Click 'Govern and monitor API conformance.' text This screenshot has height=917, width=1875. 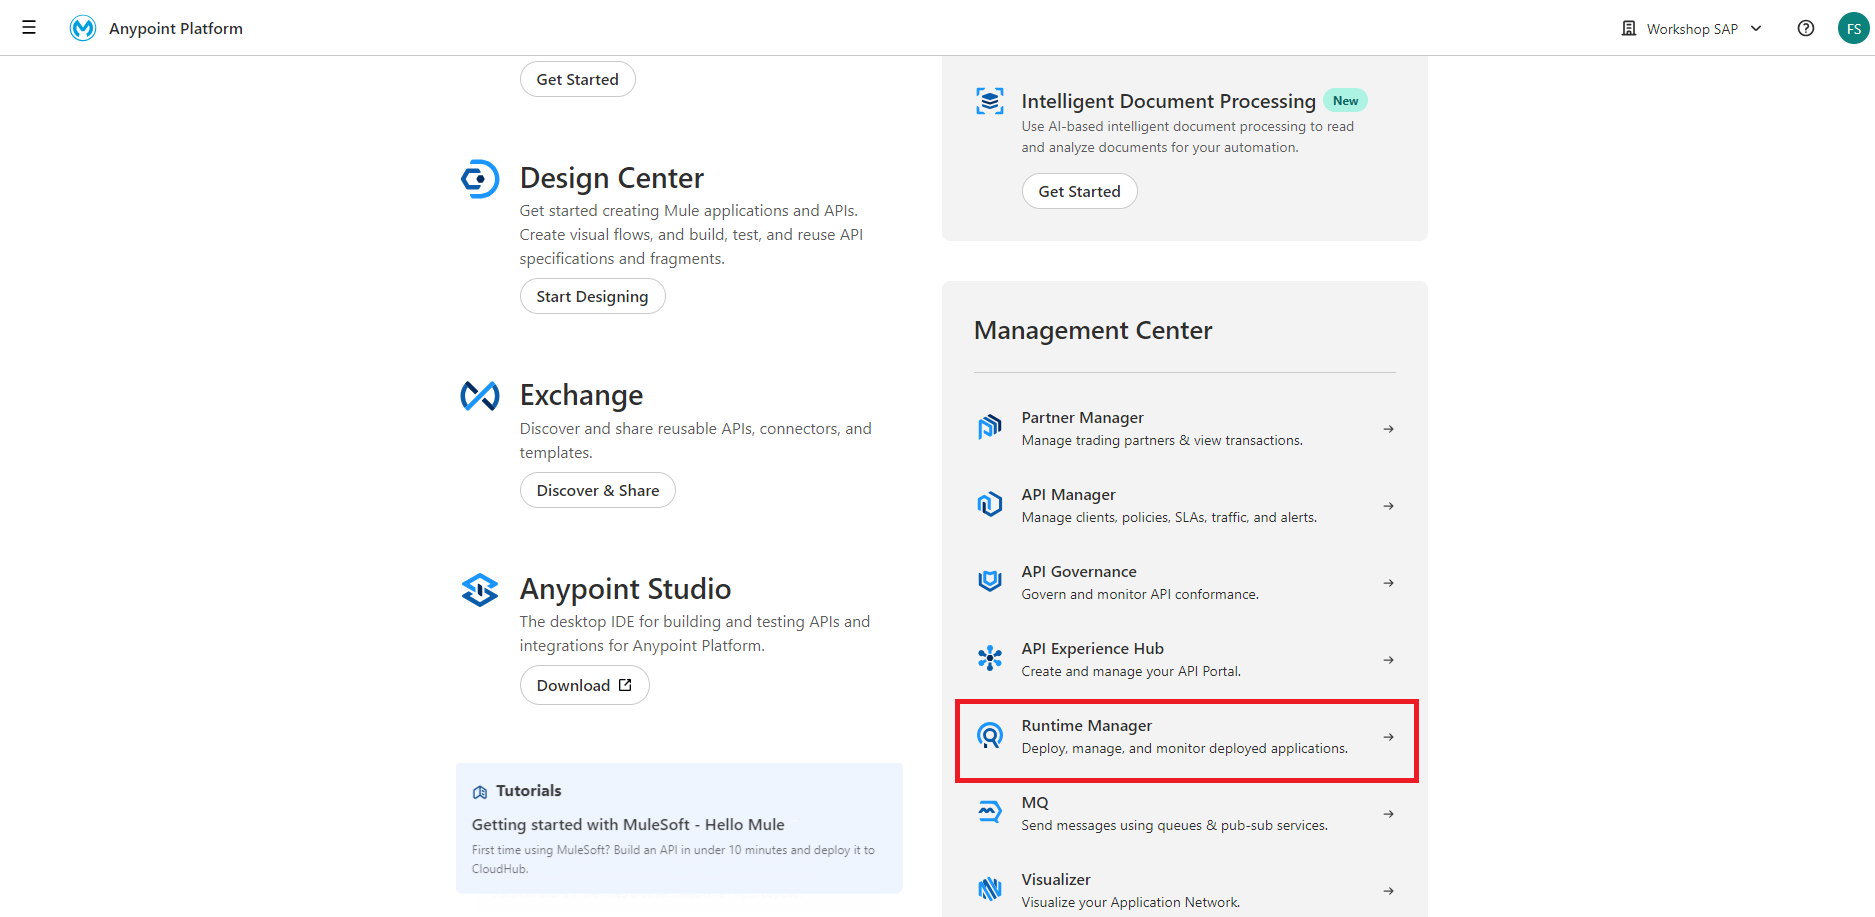(1140, 594)
